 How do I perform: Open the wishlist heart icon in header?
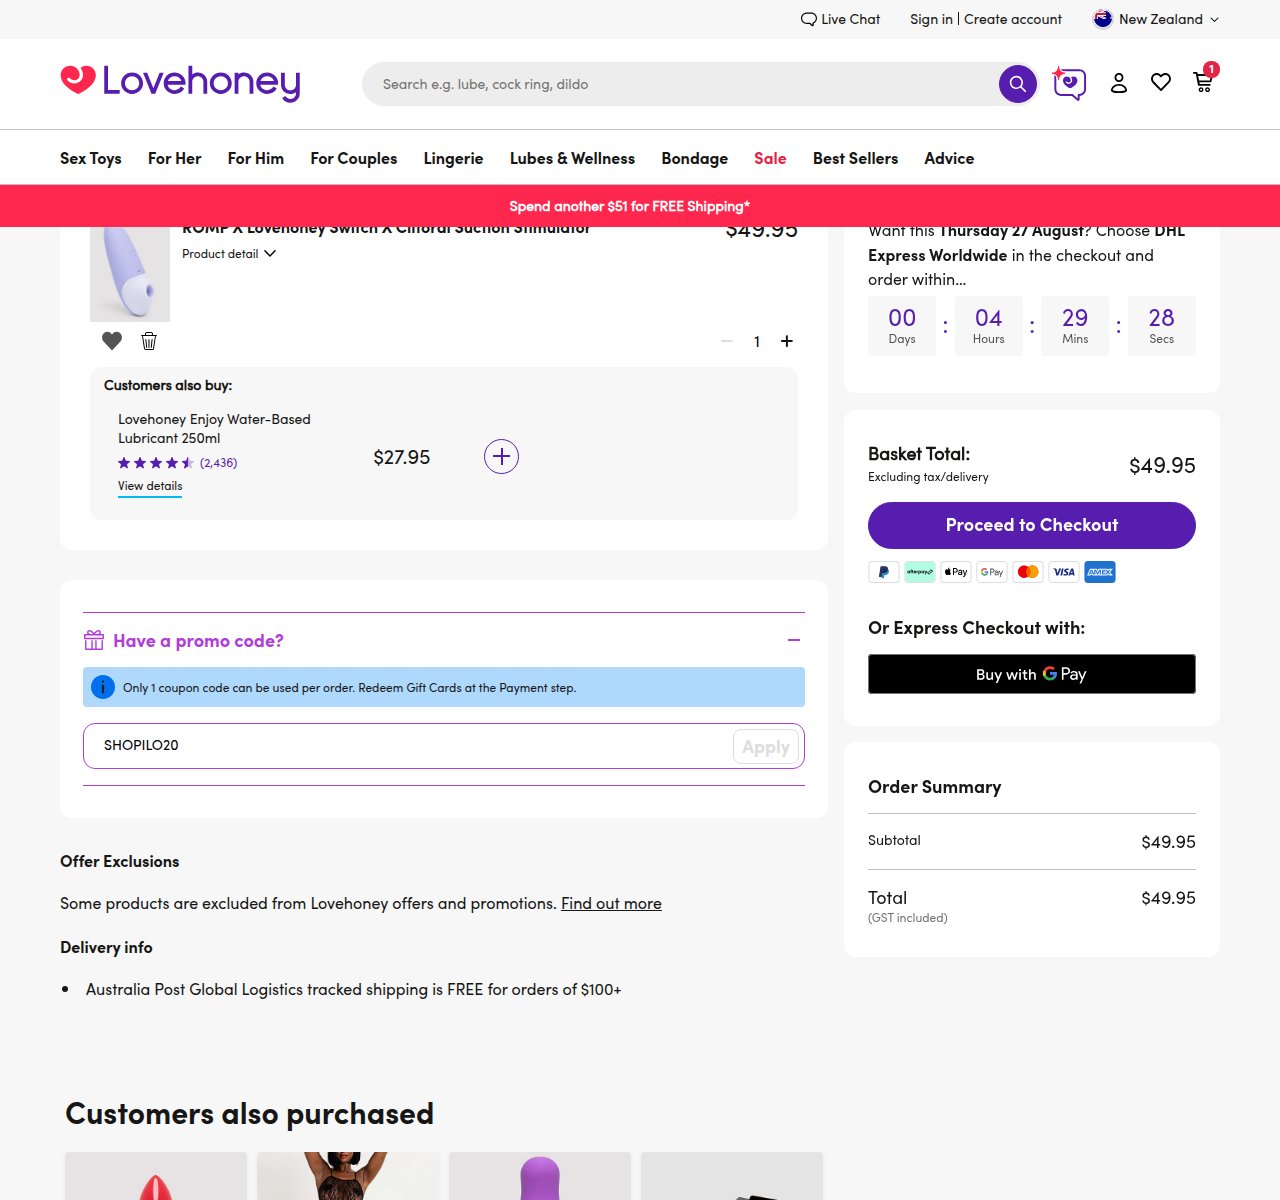[1161, 82]
